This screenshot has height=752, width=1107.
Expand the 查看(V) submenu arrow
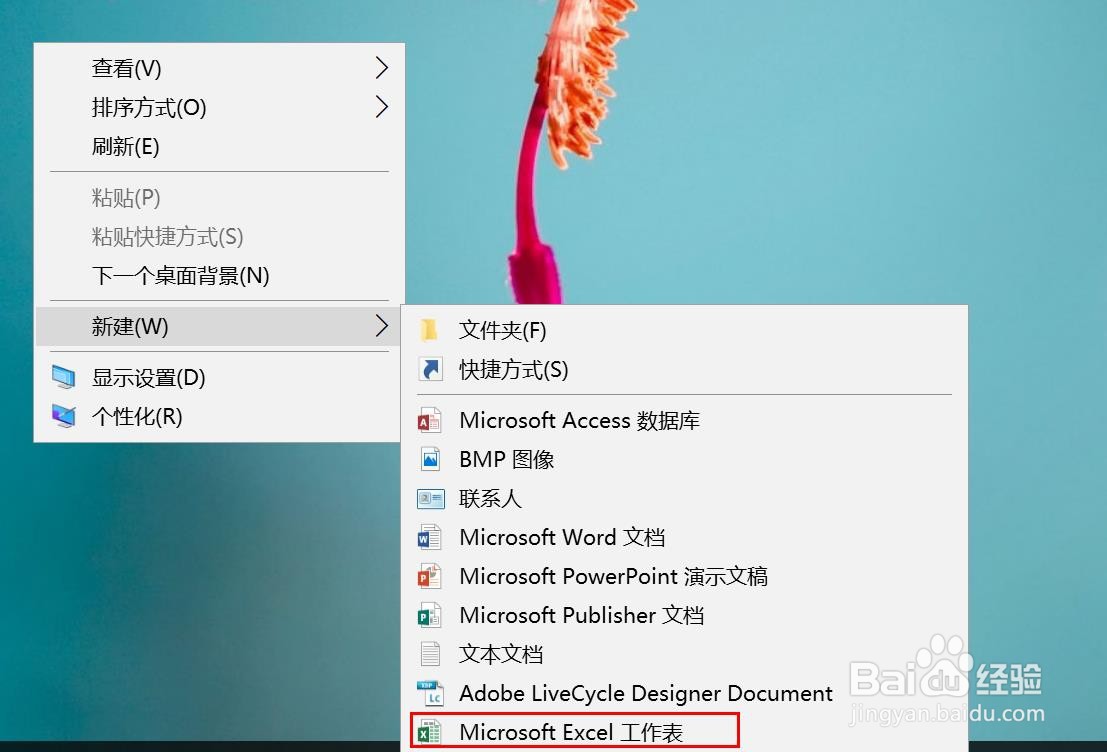[381, 68]
